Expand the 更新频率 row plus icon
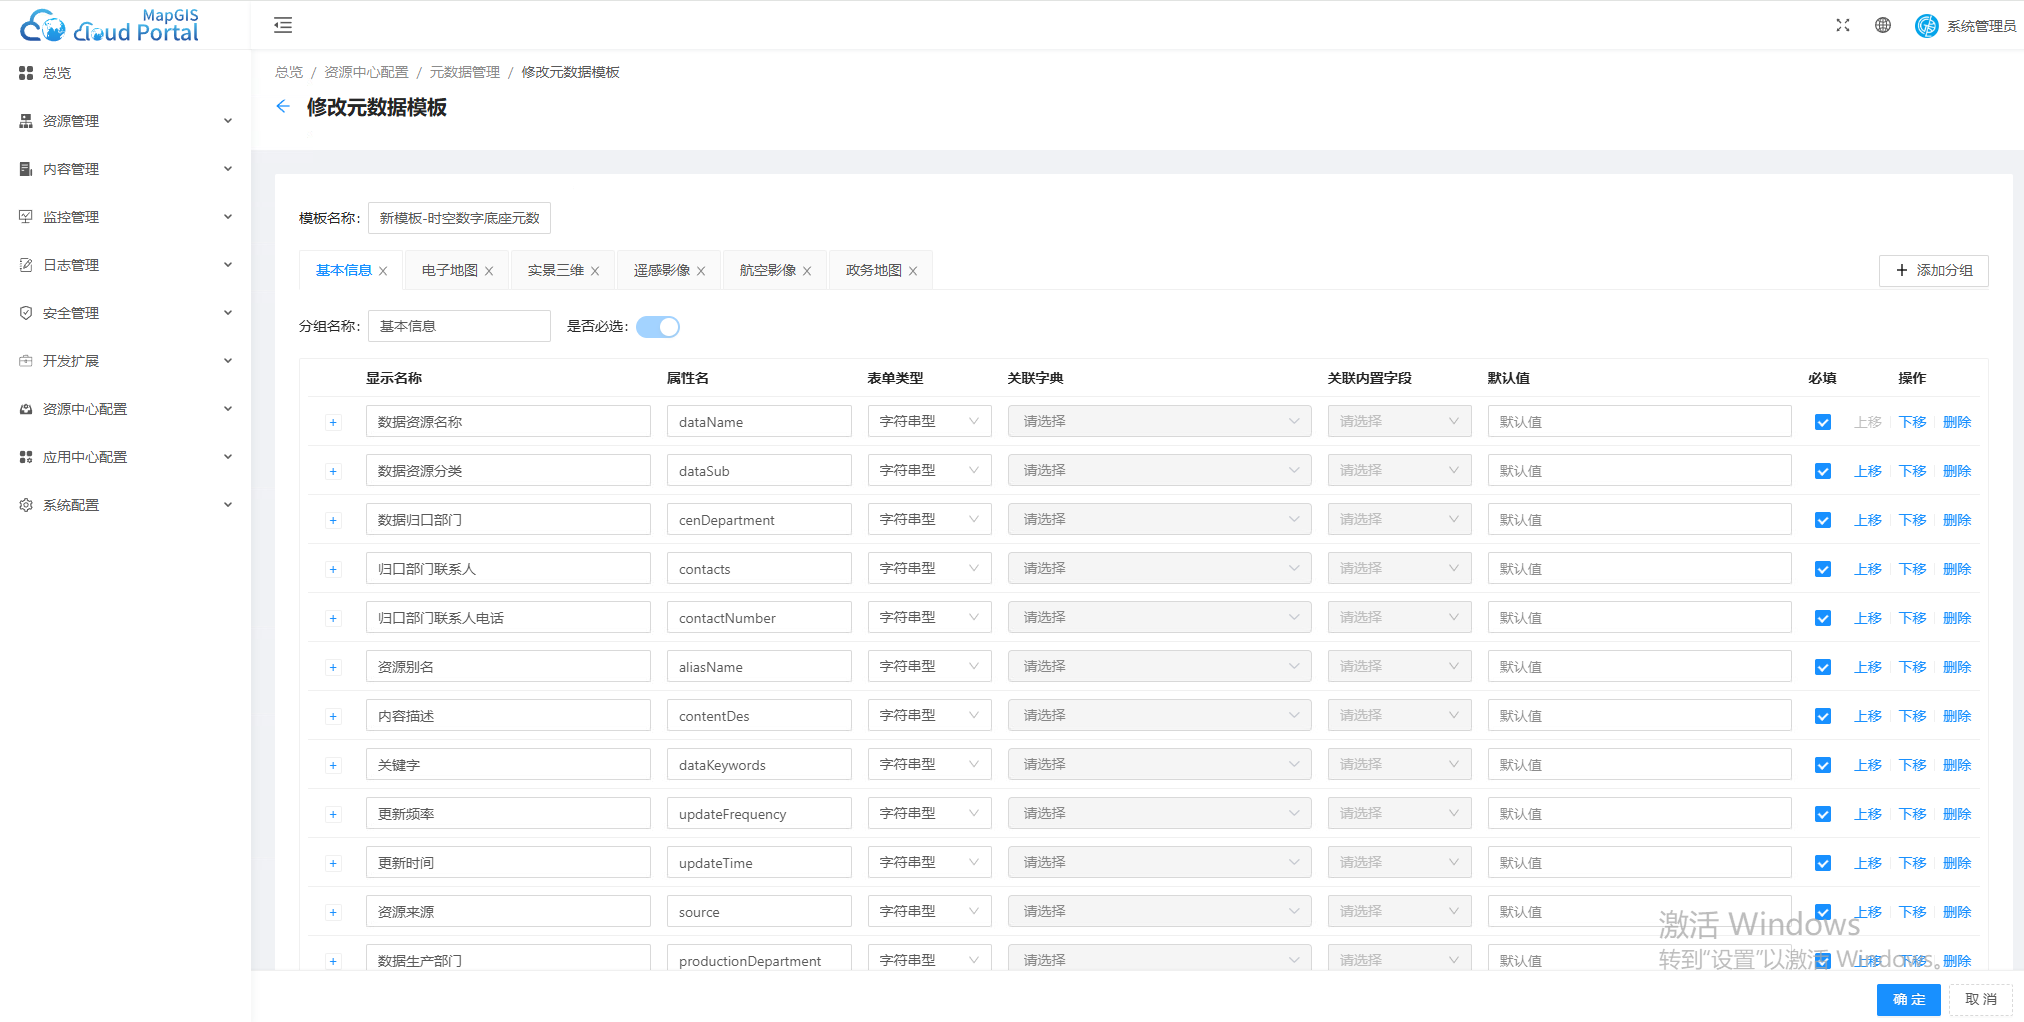 333,814
